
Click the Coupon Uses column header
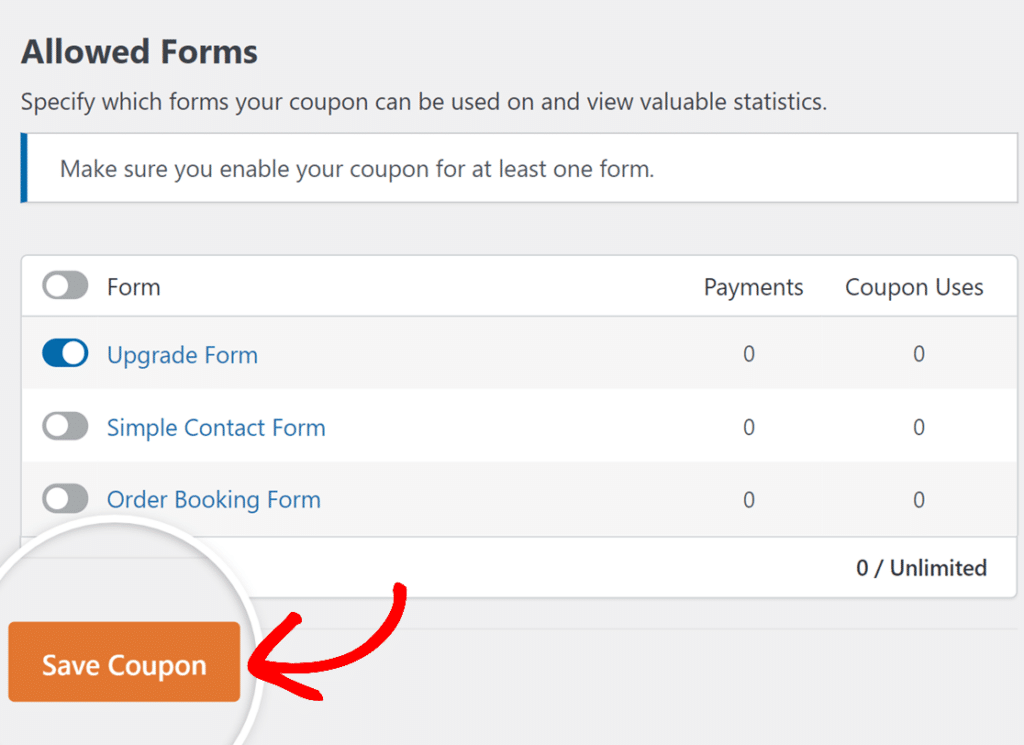(x=914, y=287)
